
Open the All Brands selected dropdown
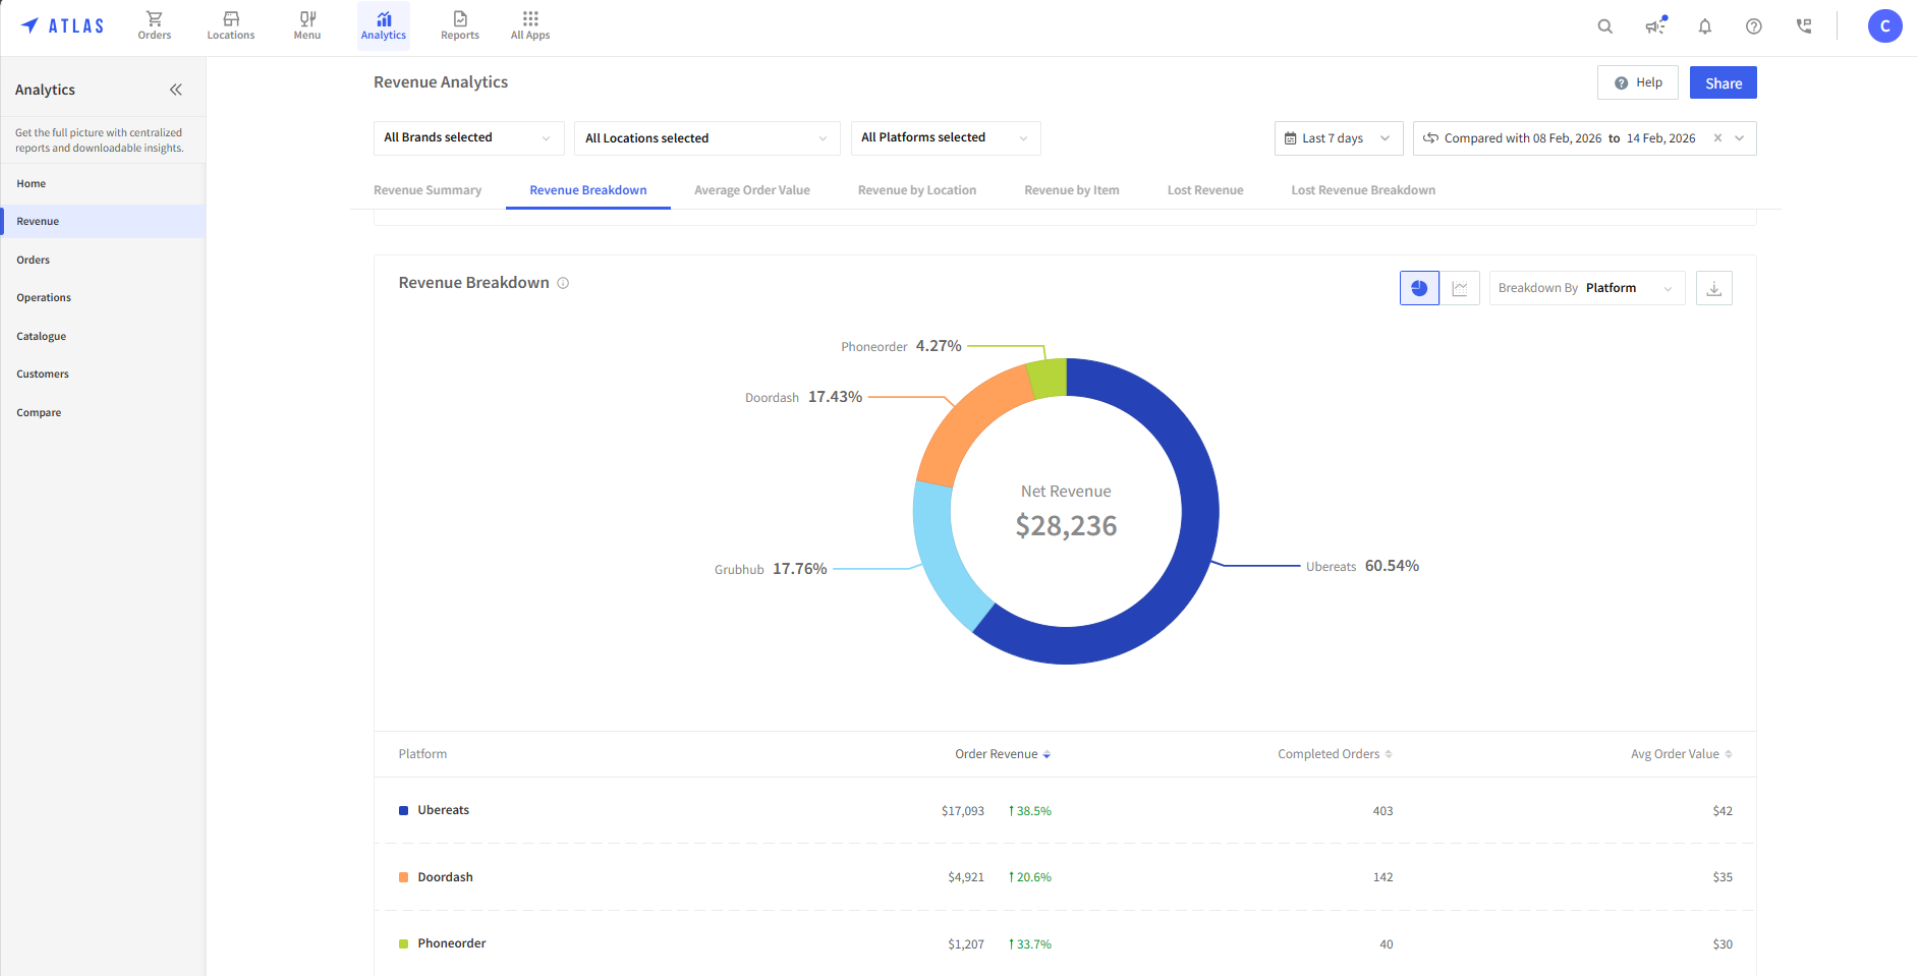468,138
